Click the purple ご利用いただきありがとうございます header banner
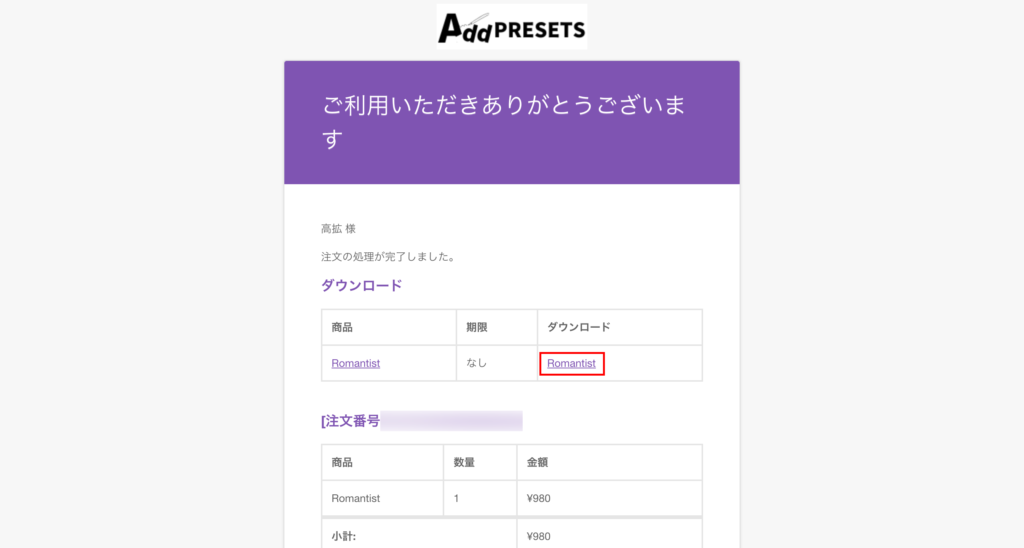The width and height of the screenshot is (1024, 548). point(511,122)
